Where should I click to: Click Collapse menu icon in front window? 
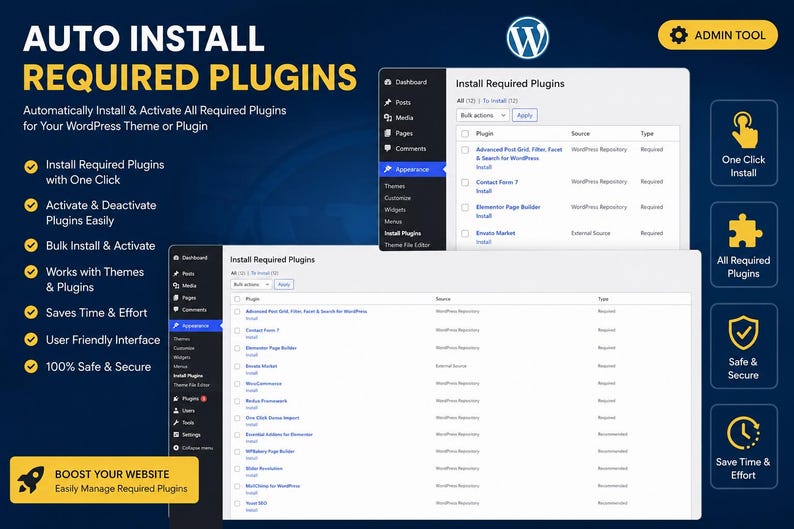[176, 447]
